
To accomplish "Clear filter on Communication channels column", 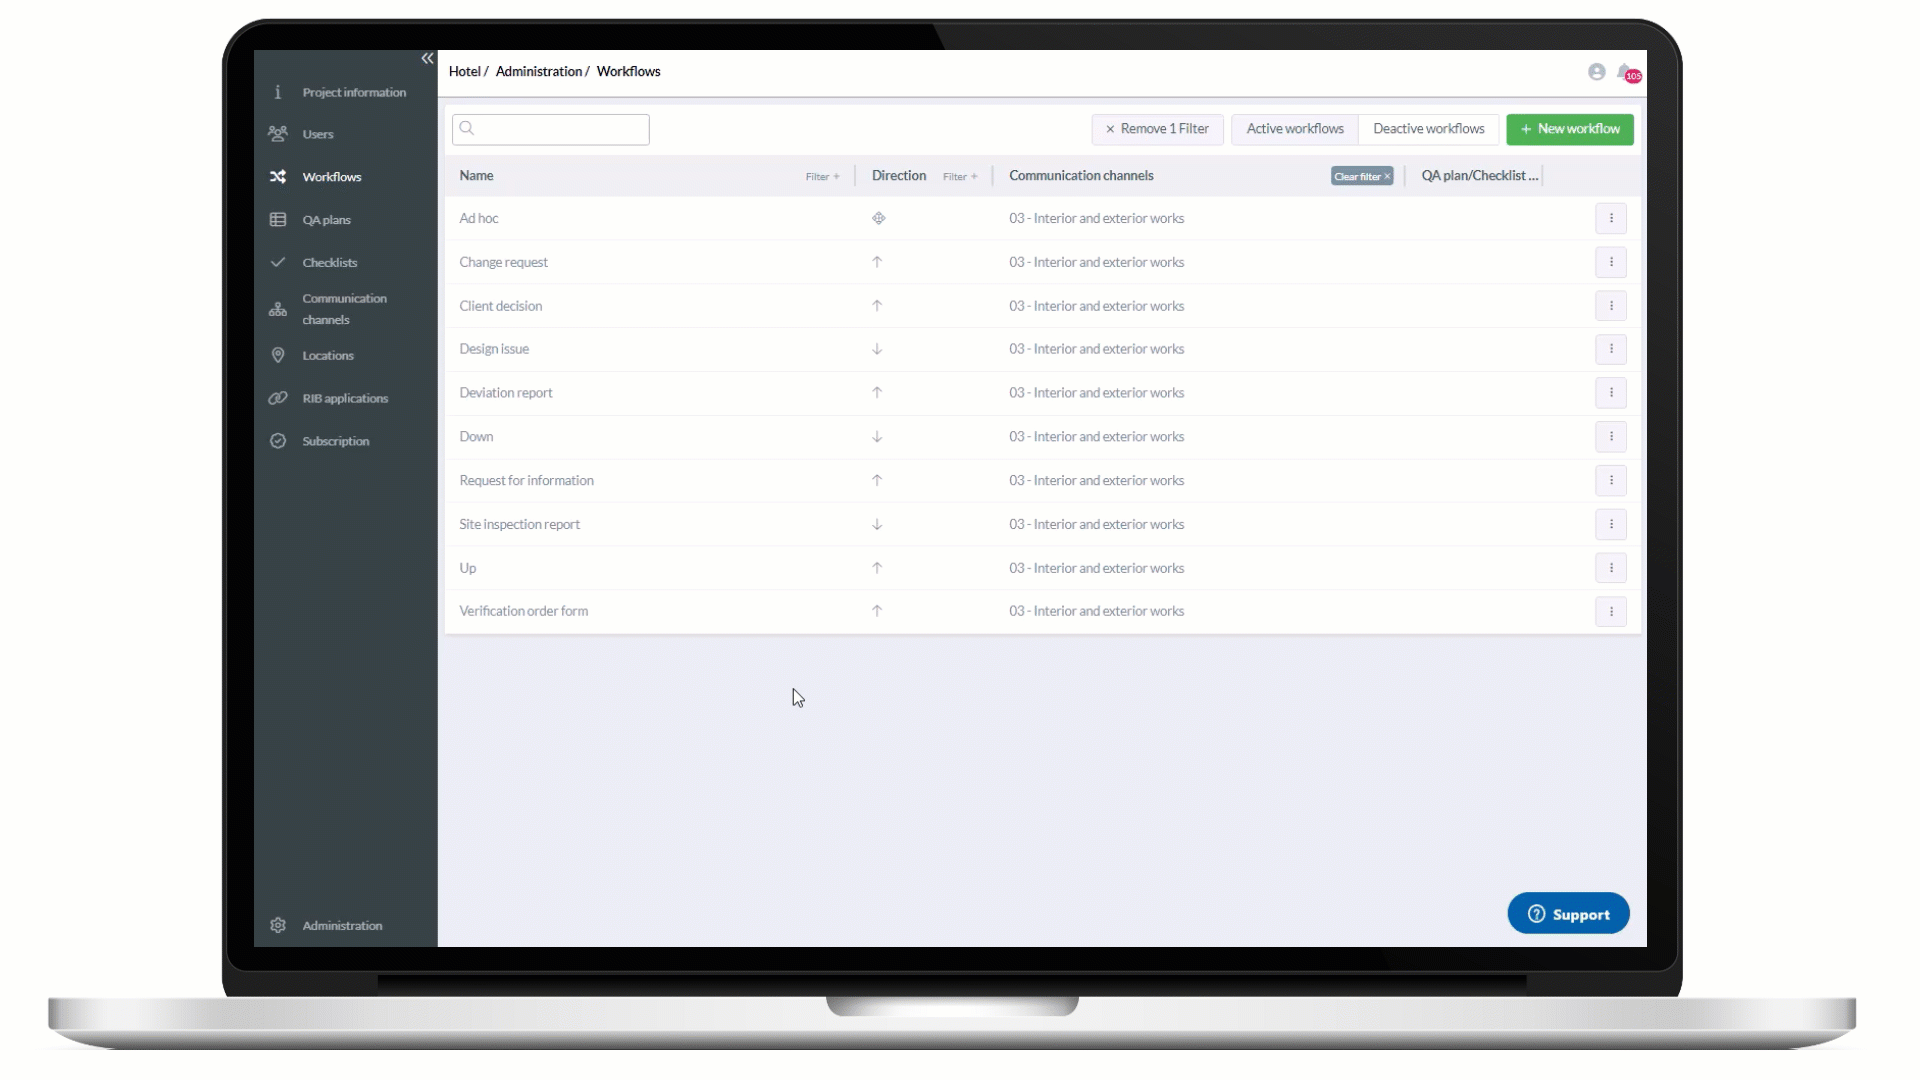I will coord(1362,177).
